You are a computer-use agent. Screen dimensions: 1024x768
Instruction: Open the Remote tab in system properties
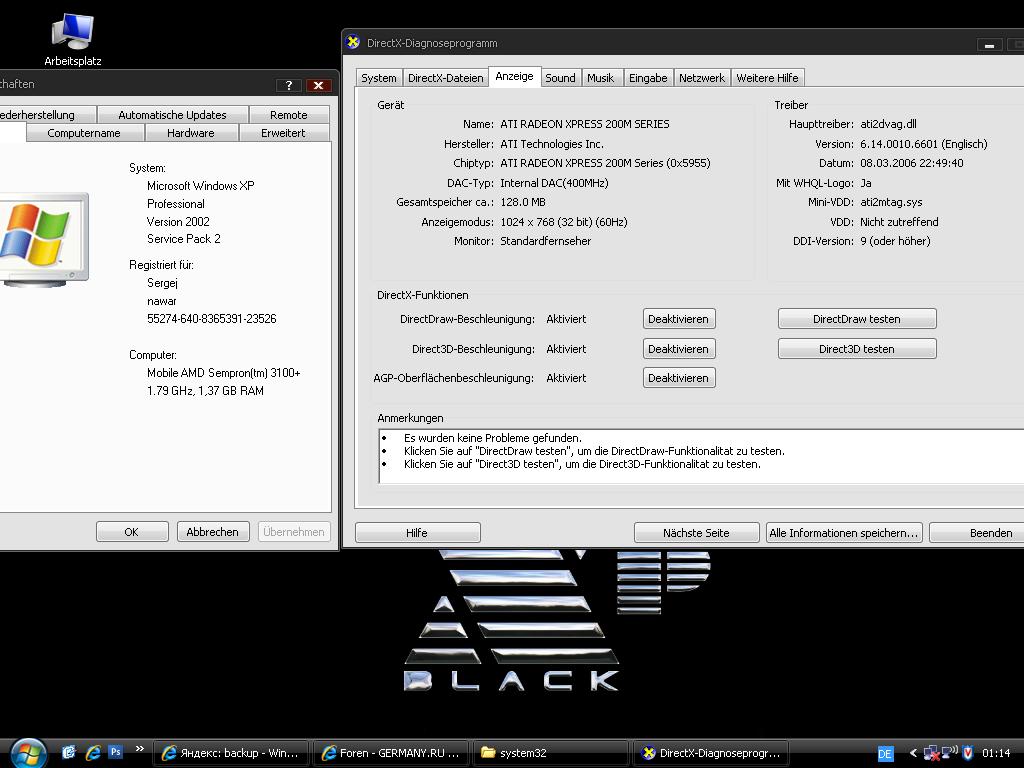click(289, 114)
